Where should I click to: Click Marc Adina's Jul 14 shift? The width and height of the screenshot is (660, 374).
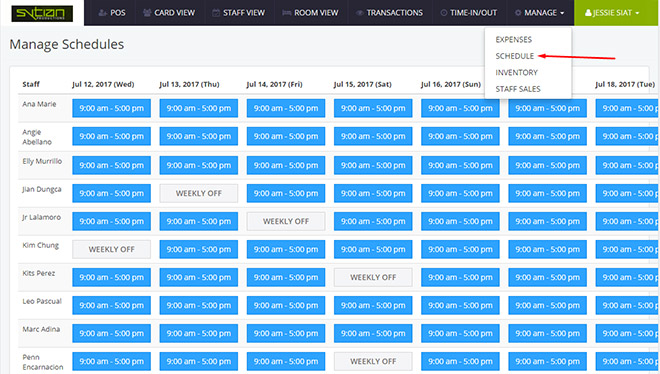coord(286,333)
